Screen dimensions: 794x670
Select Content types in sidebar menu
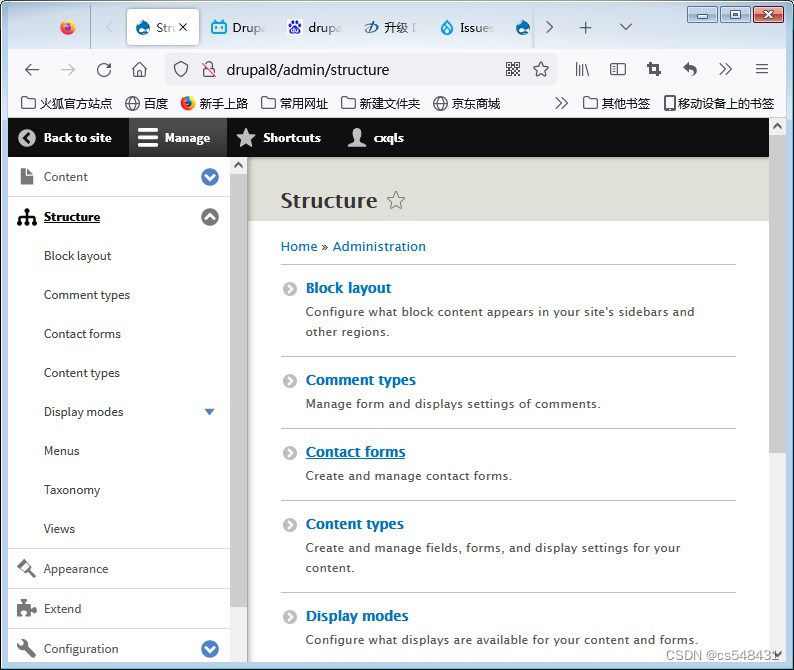click(x=82, y=373)
